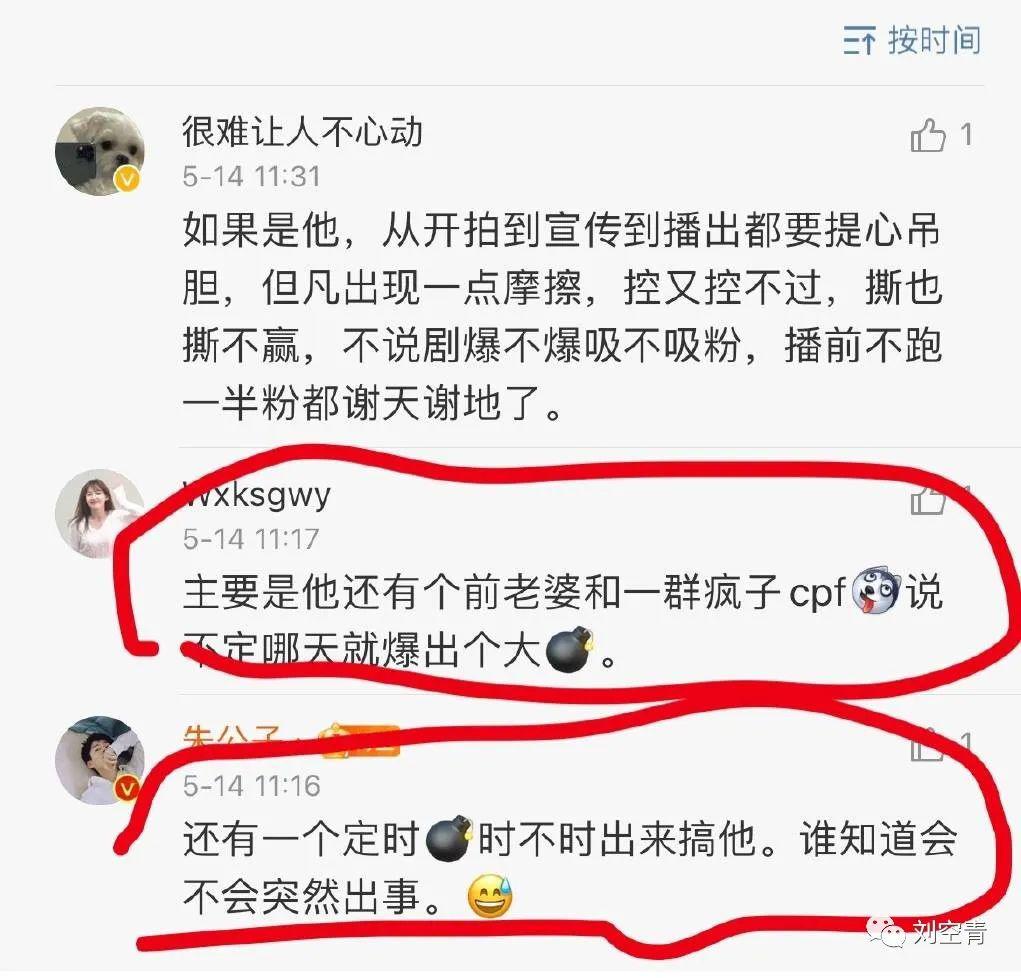1021x978 pixels.
Task: Open the 按时间 sort order menu
Action: click(x=913, y=40)
